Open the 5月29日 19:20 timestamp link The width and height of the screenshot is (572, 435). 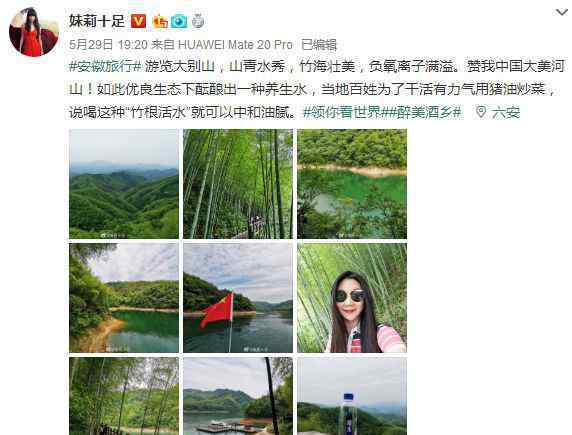(x=108, y=45)
